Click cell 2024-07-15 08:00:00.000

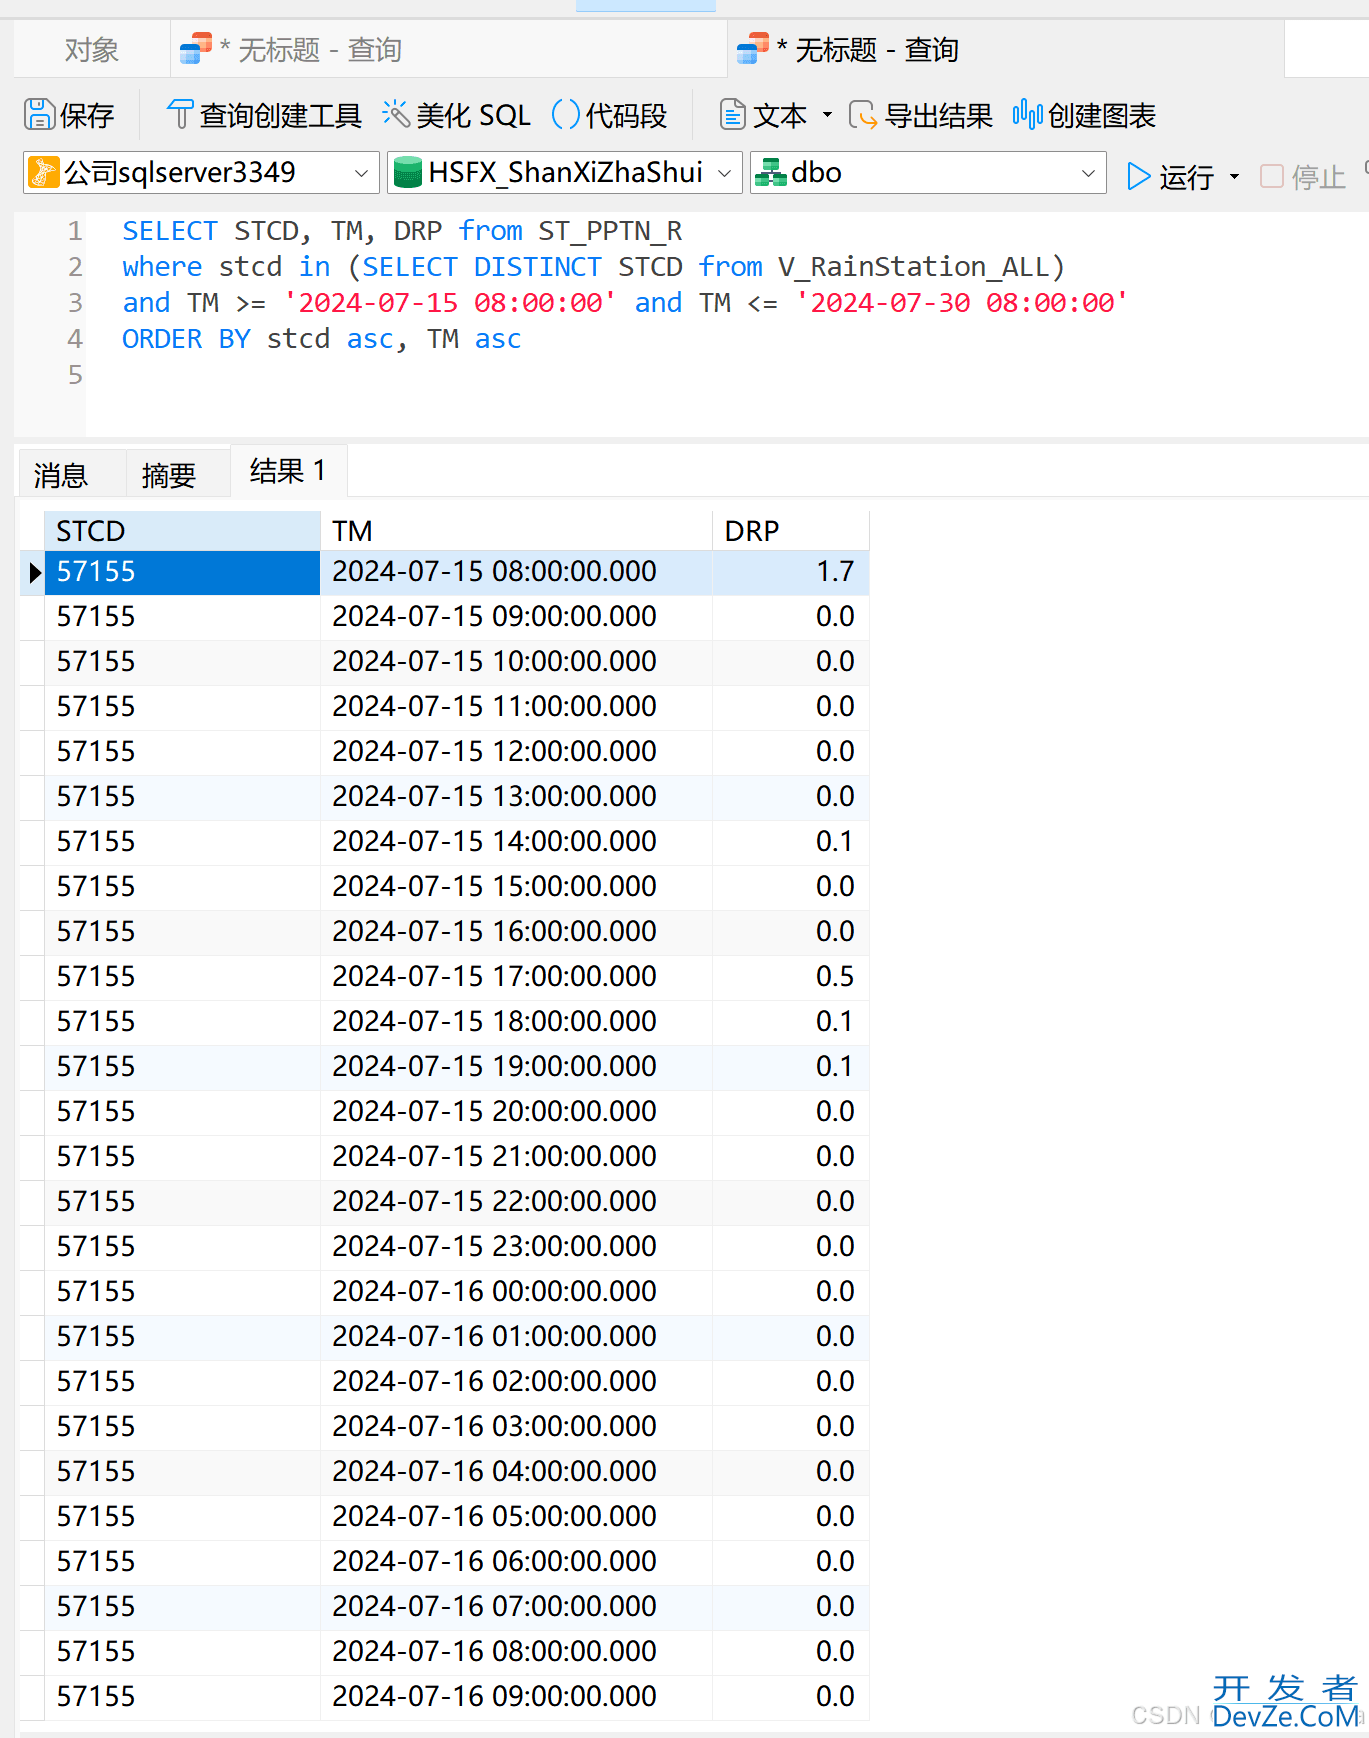pyautogui.click(x=516, y=572)
